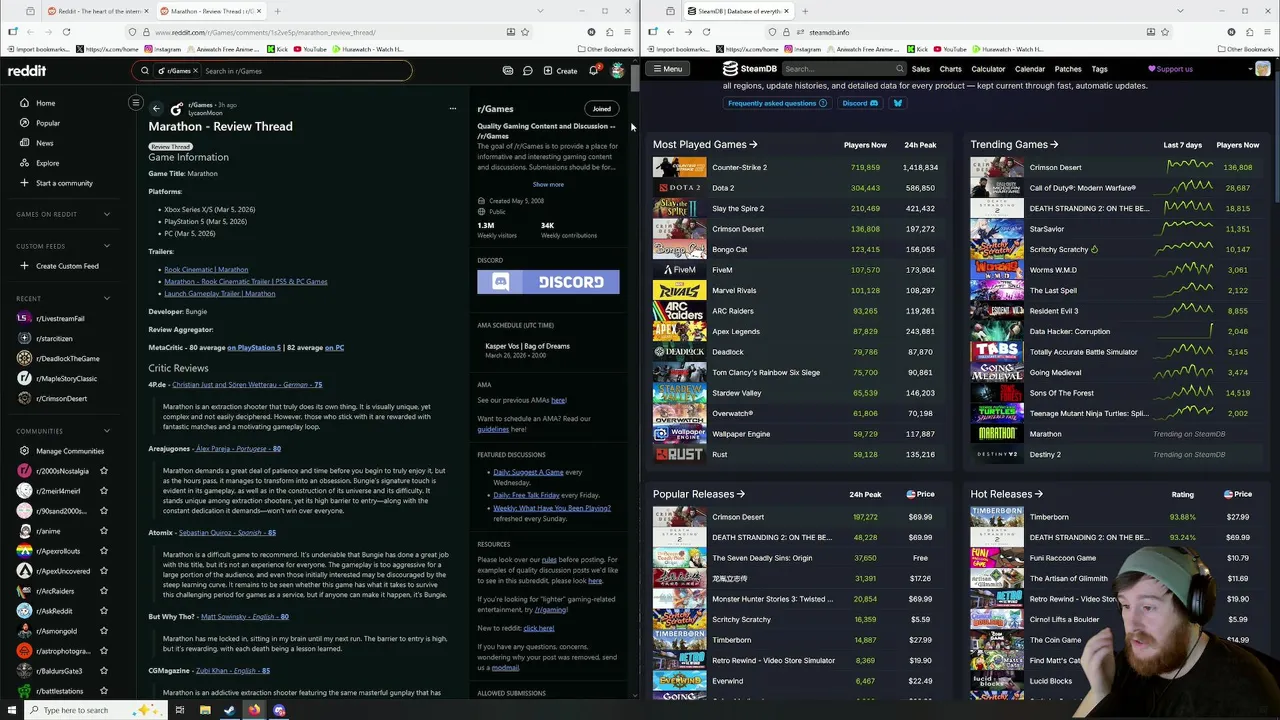The width and height of the screenshot is (1280, 720).
Task: Collapse Custom Feeds section
Action: coord(107,246)
